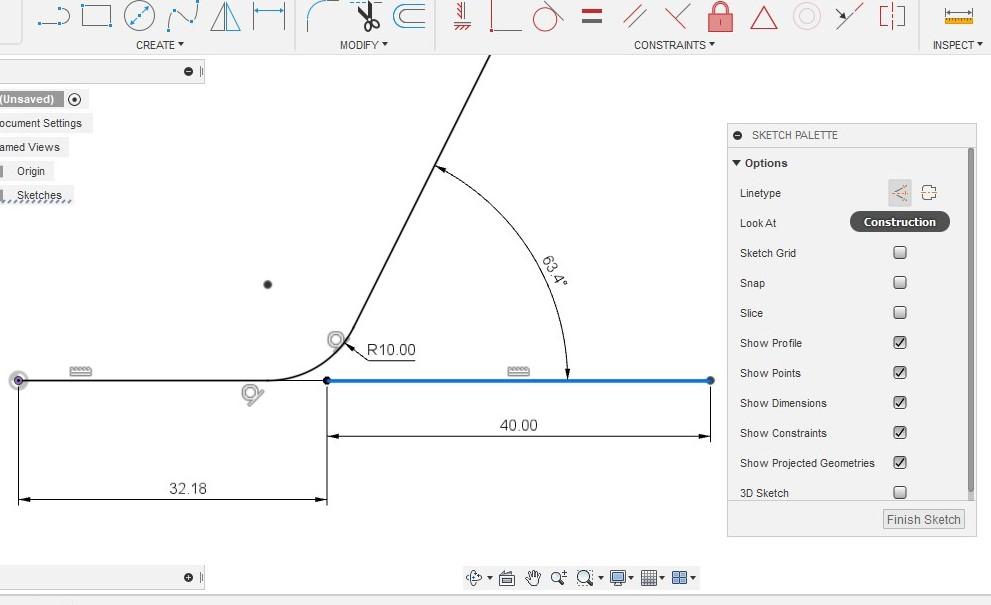Viewport: 991px width, 605px height.
Task: Uncheck Show Profile
Action: tap(900, 343)
